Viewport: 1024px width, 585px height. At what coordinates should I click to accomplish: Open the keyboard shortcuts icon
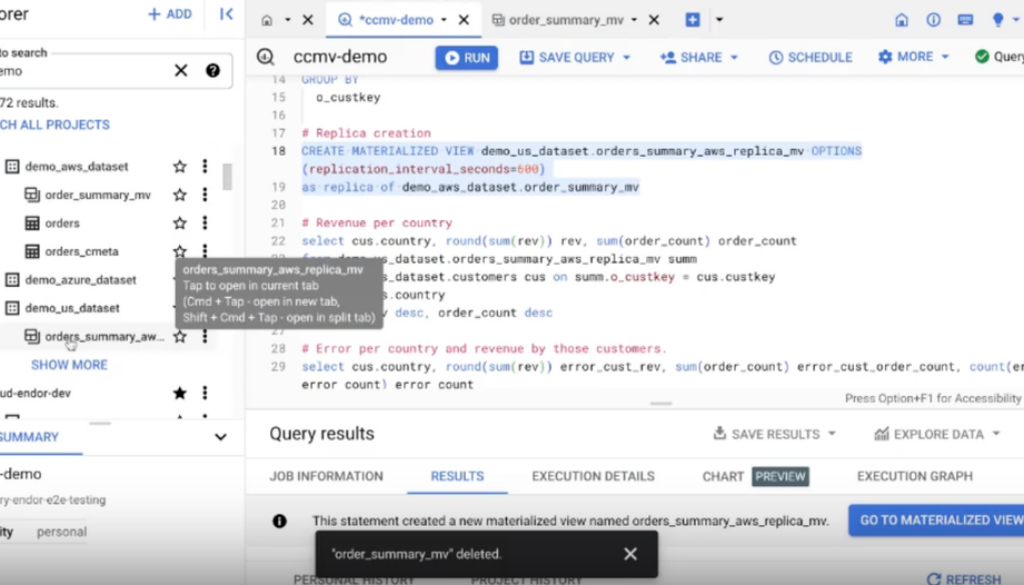pyautogui.click(x=965, y=20)
